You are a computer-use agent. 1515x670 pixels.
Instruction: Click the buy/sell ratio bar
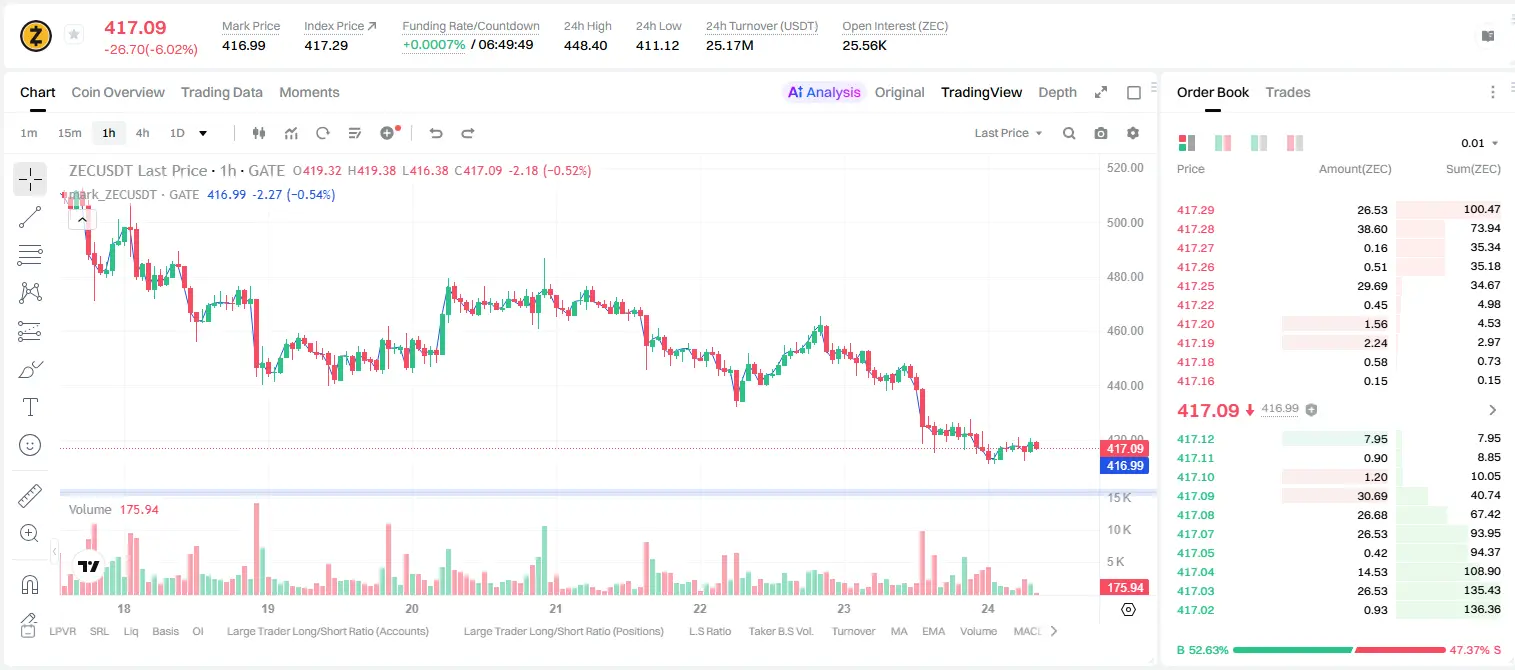pos(1339,650)
